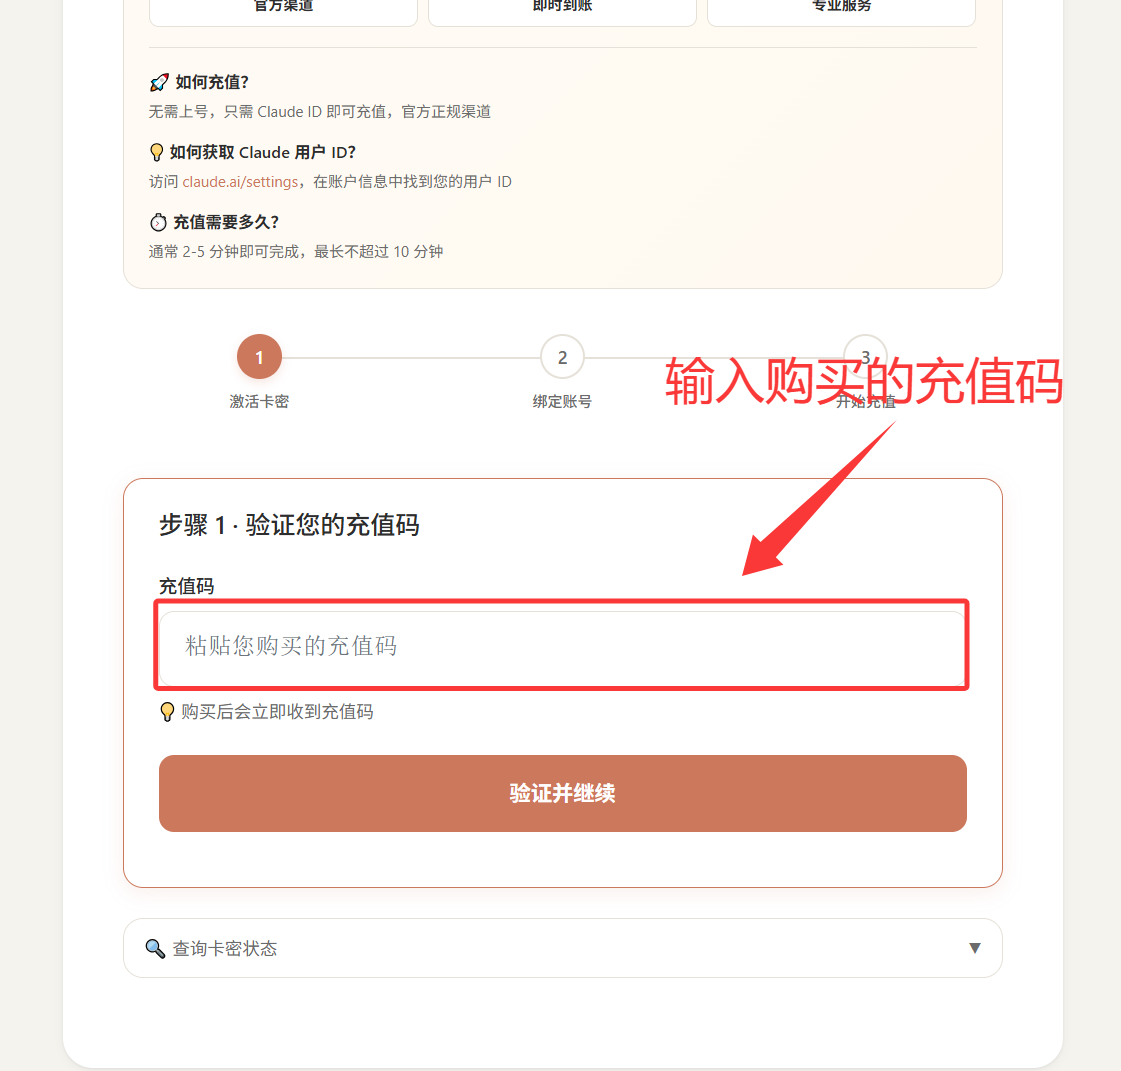Click the 验证并继续 button
The width and height of the screenshot is (1121, 1071).
coord(563,794)
